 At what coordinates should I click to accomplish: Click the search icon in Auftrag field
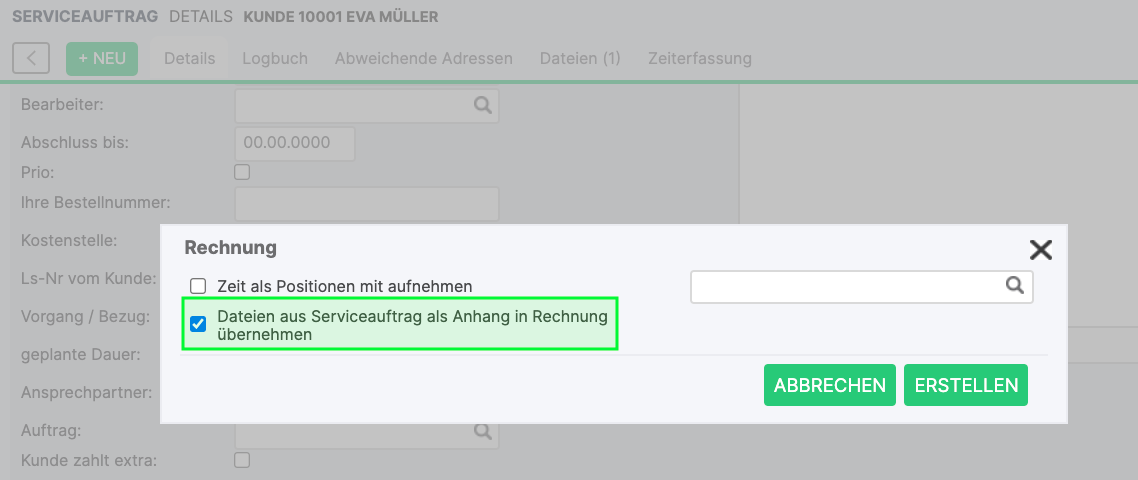[x=482, y=431]
